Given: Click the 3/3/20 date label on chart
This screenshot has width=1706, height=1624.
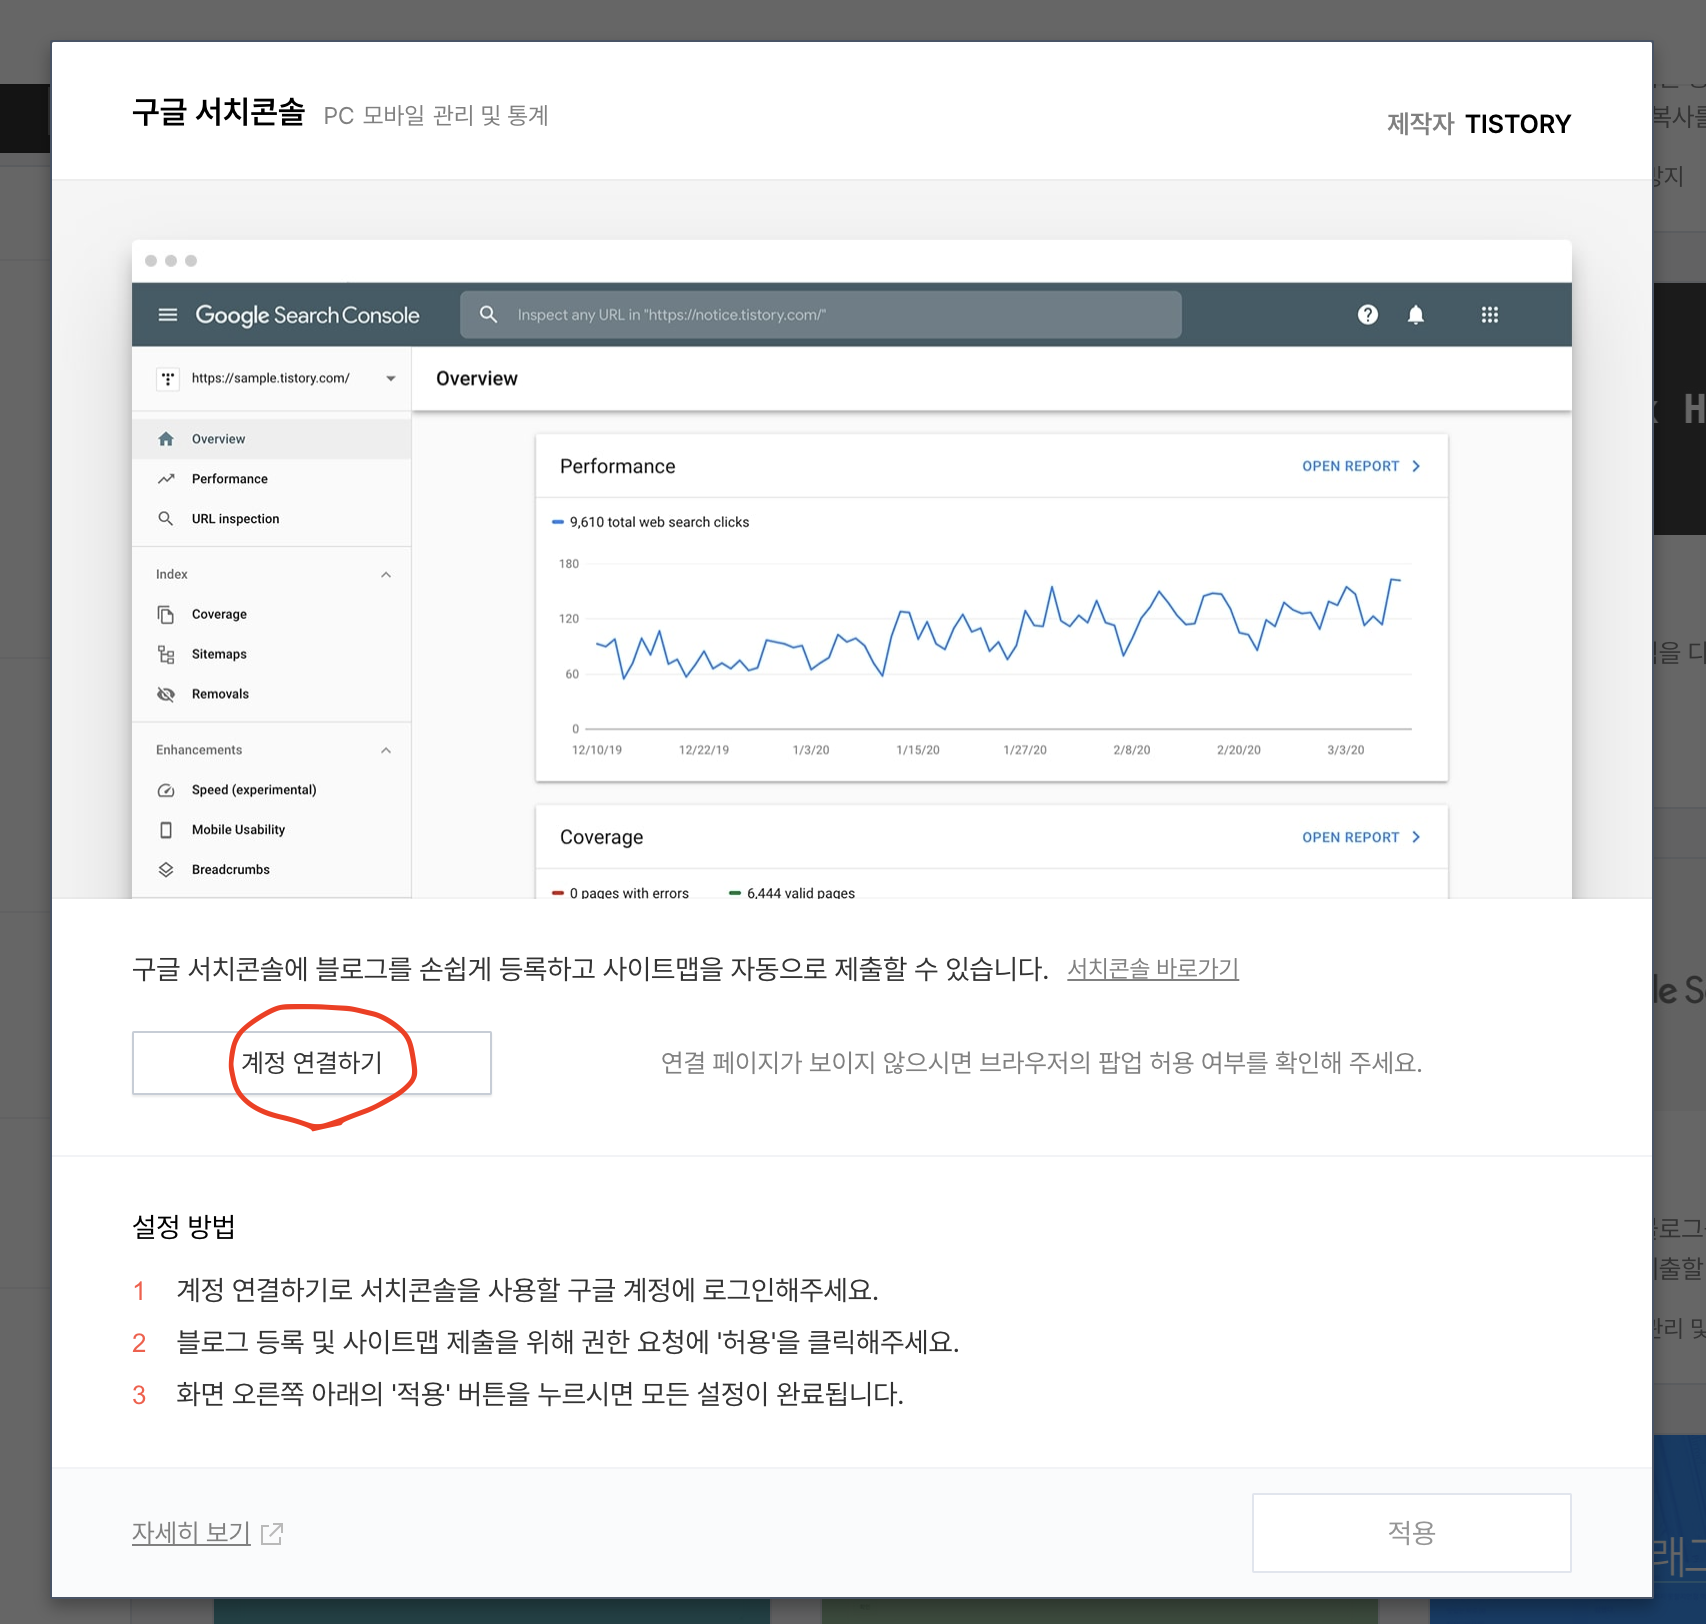Looking at the screenshot, I should coord(1346,750).
